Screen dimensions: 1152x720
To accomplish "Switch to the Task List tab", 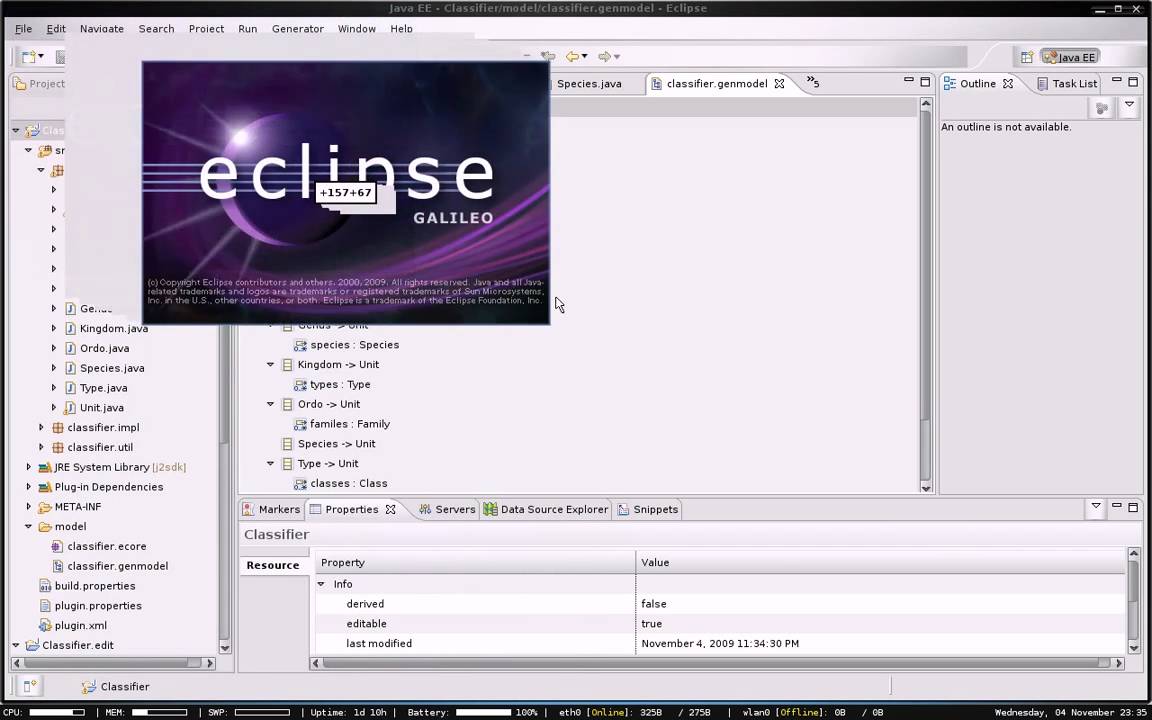I will (1067, 84).
